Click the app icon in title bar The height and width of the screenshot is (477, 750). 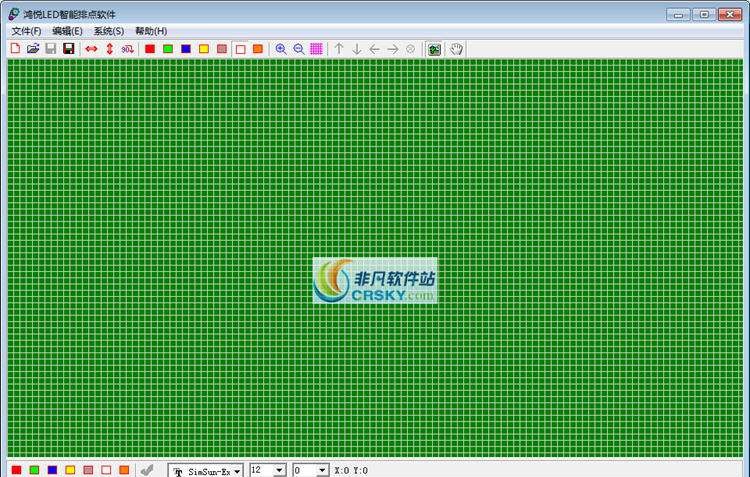coord(14,14)
